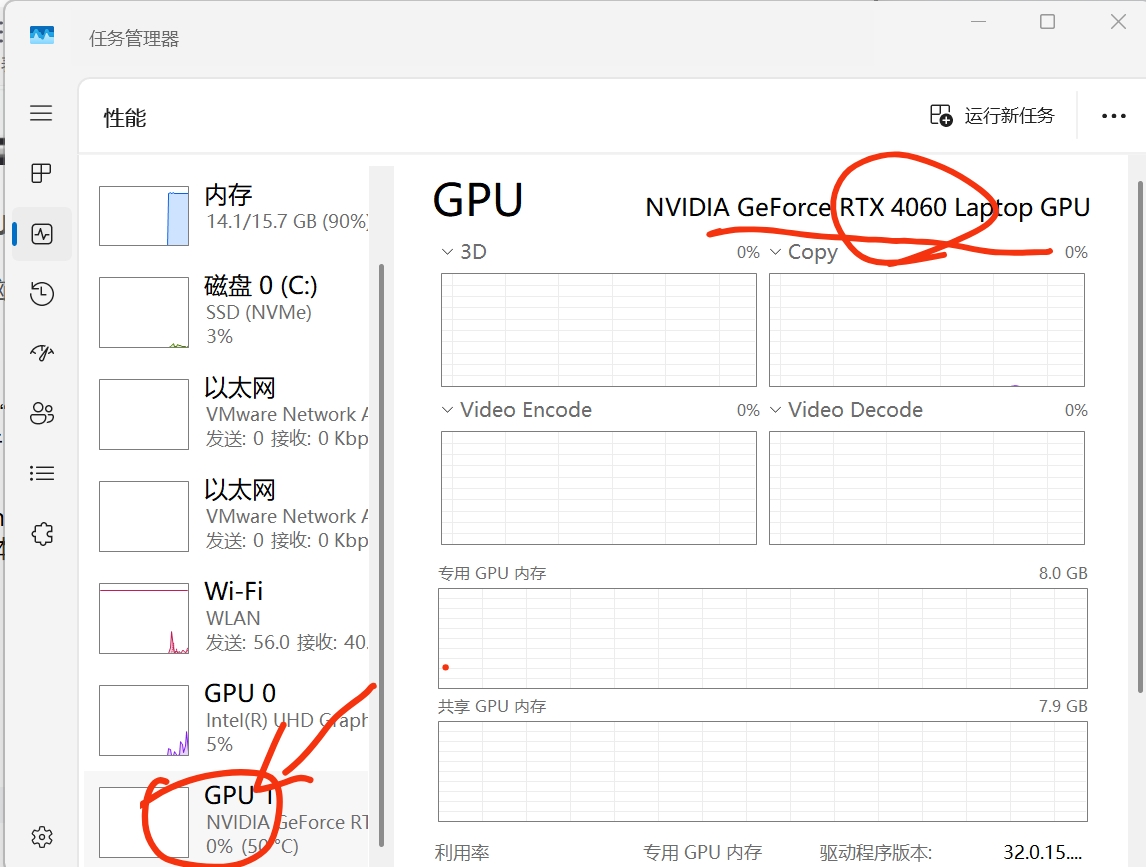Viewport: 1146px width, 867px height.
Task: Click the GPU 0 thumbnail graph
Action: click(144, 720)
